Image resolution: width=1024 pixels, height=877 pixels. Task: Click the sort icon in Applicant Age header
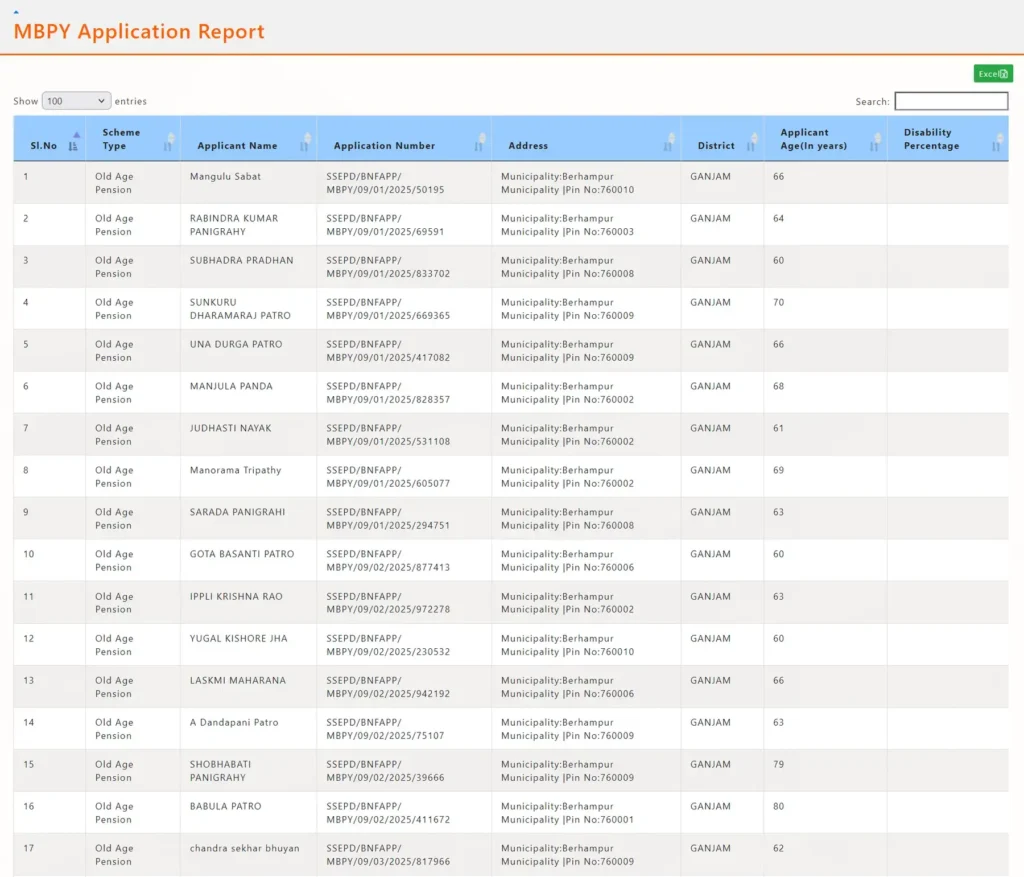(875, 142)
